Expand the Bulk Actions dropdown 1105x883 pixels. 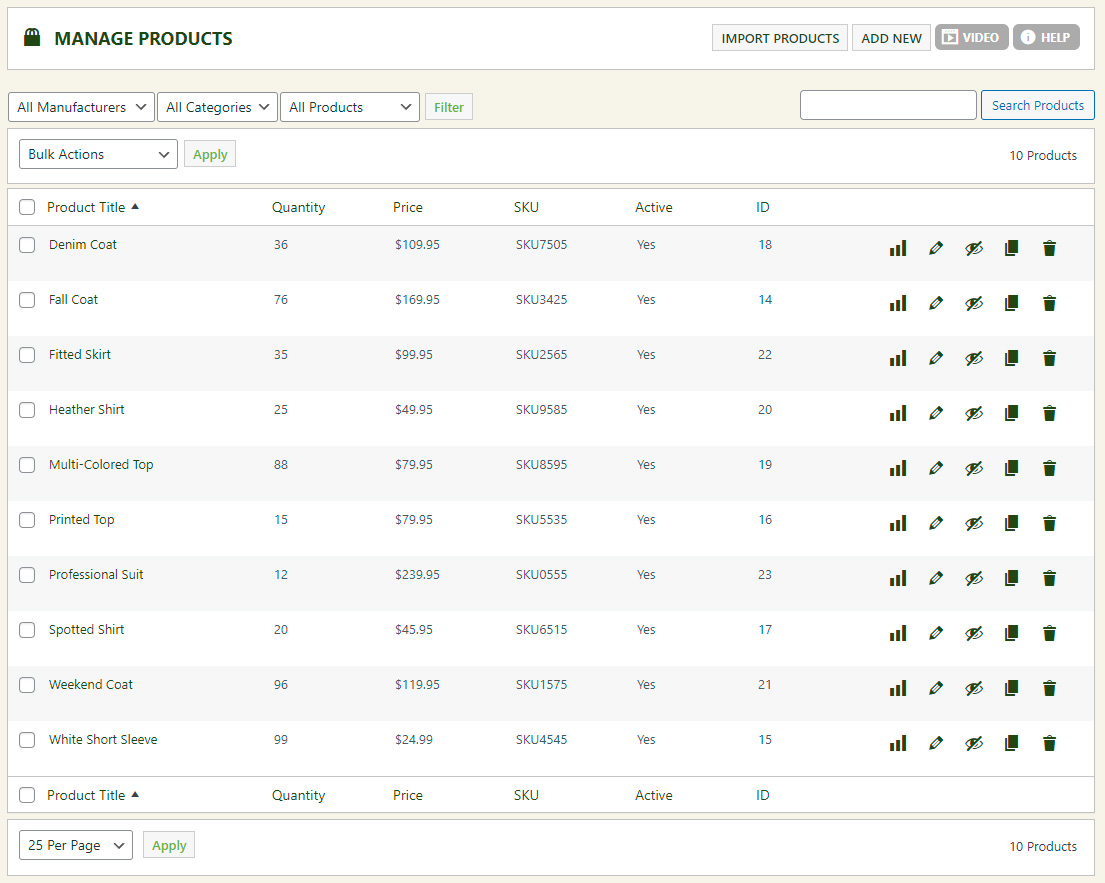[98, 154]
